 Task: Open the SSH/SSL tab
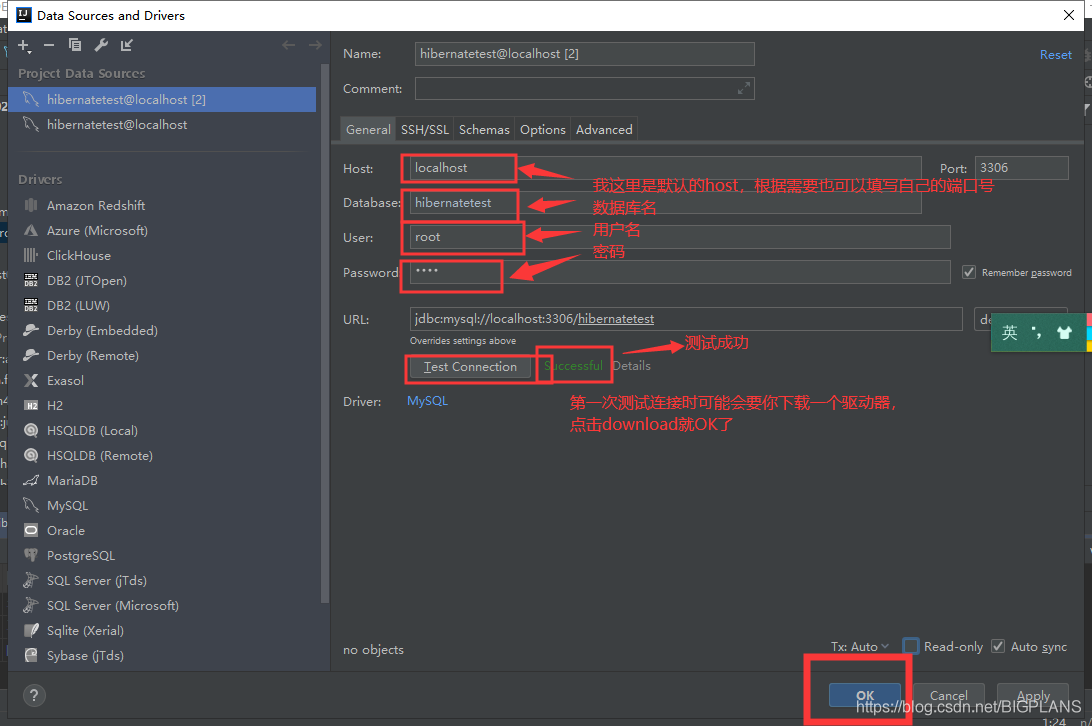pyautogui.click(x=425, y=130)
